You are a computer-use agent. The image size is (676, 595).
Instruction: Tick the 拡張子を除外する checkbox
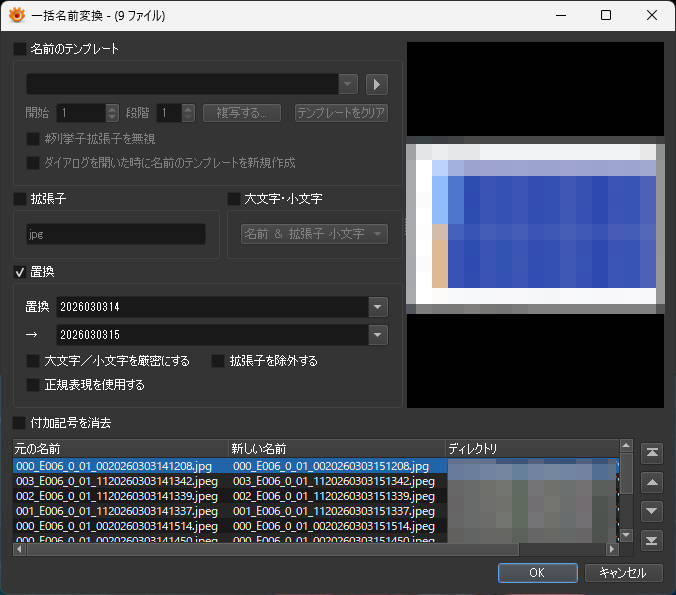point(218,360)
